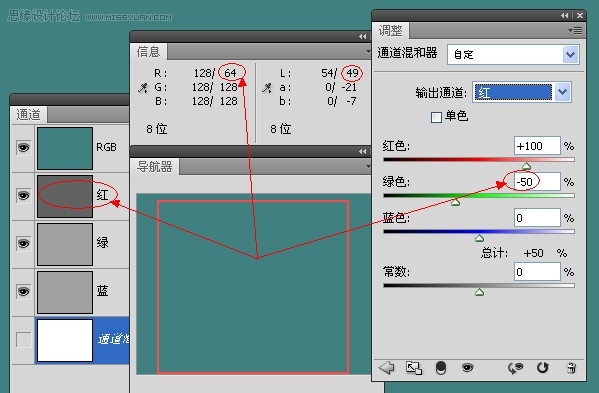Open the 通道混和器 preset dropdown
The width and height of the screenshot is (599, 393).
(513, 54)
